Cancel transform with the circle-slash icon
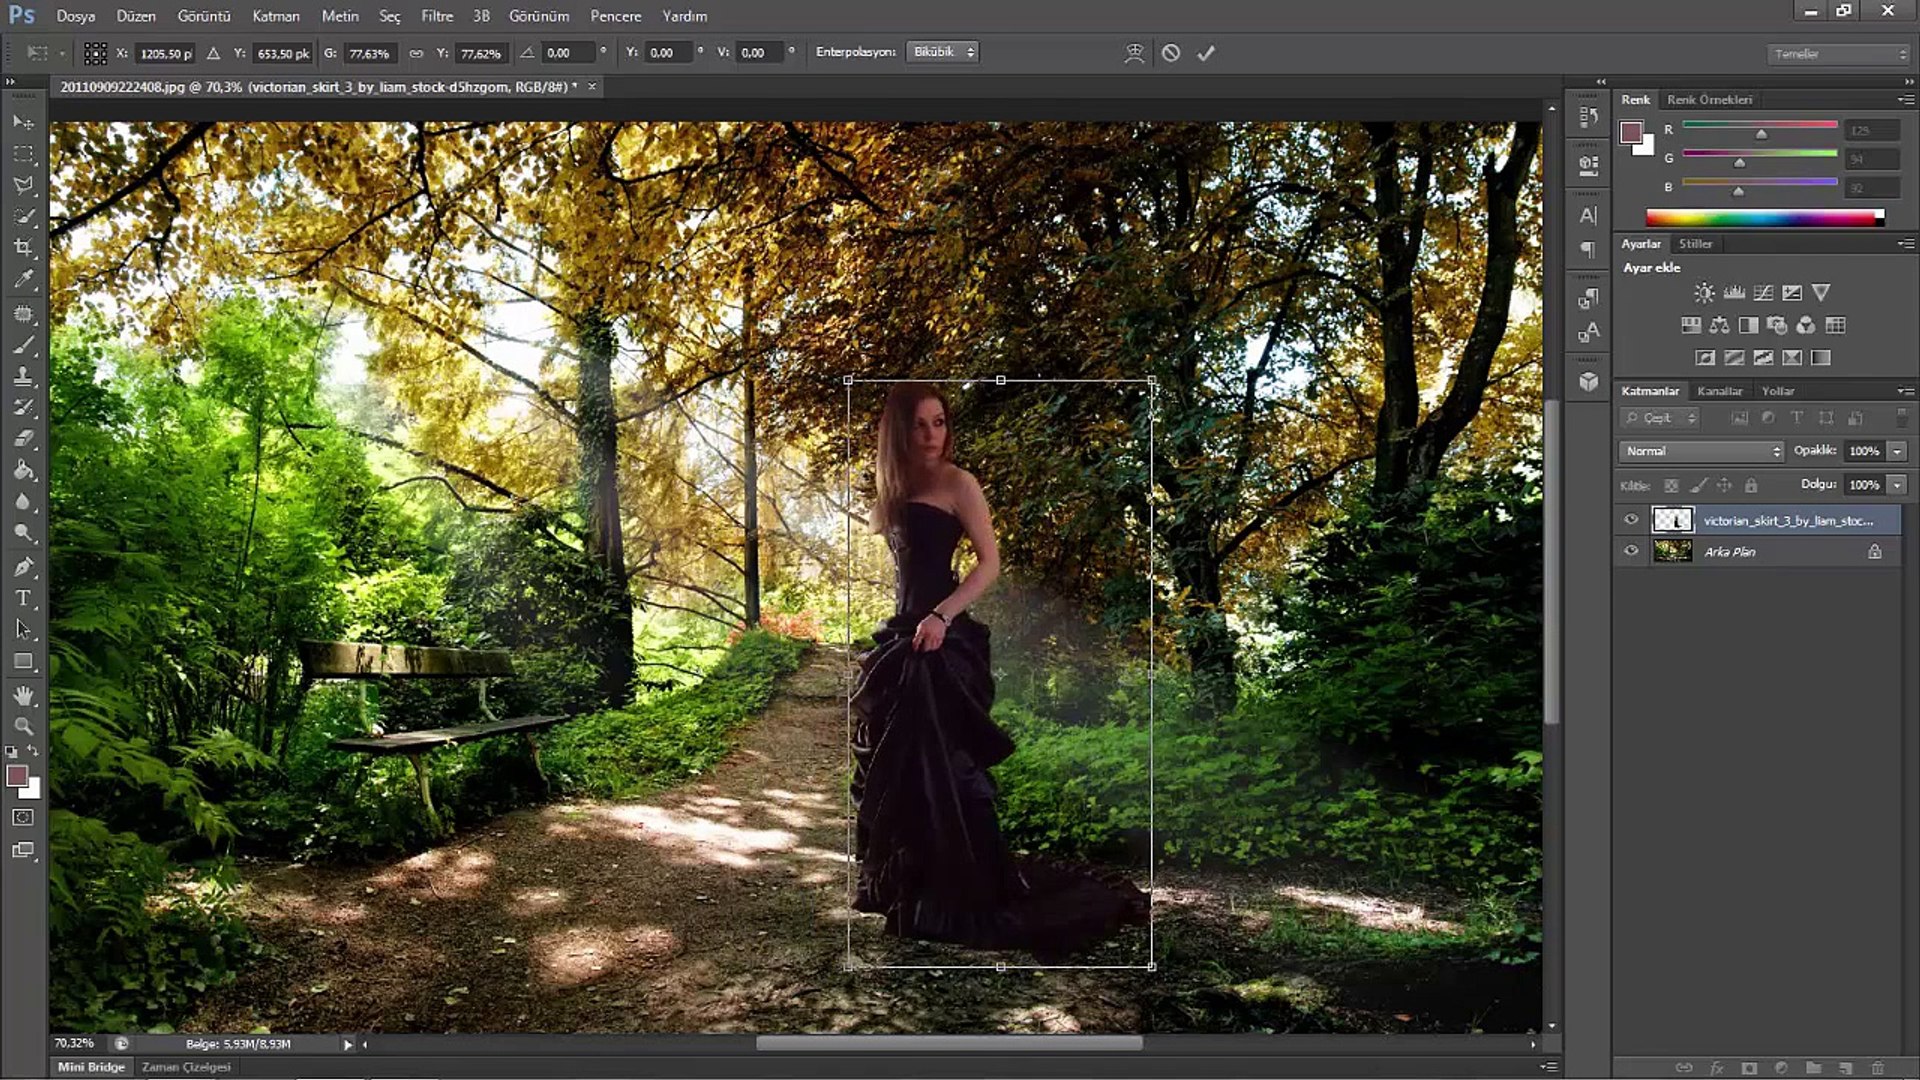Screen dimensions: 1920x1080 (x=1171, y=53)
